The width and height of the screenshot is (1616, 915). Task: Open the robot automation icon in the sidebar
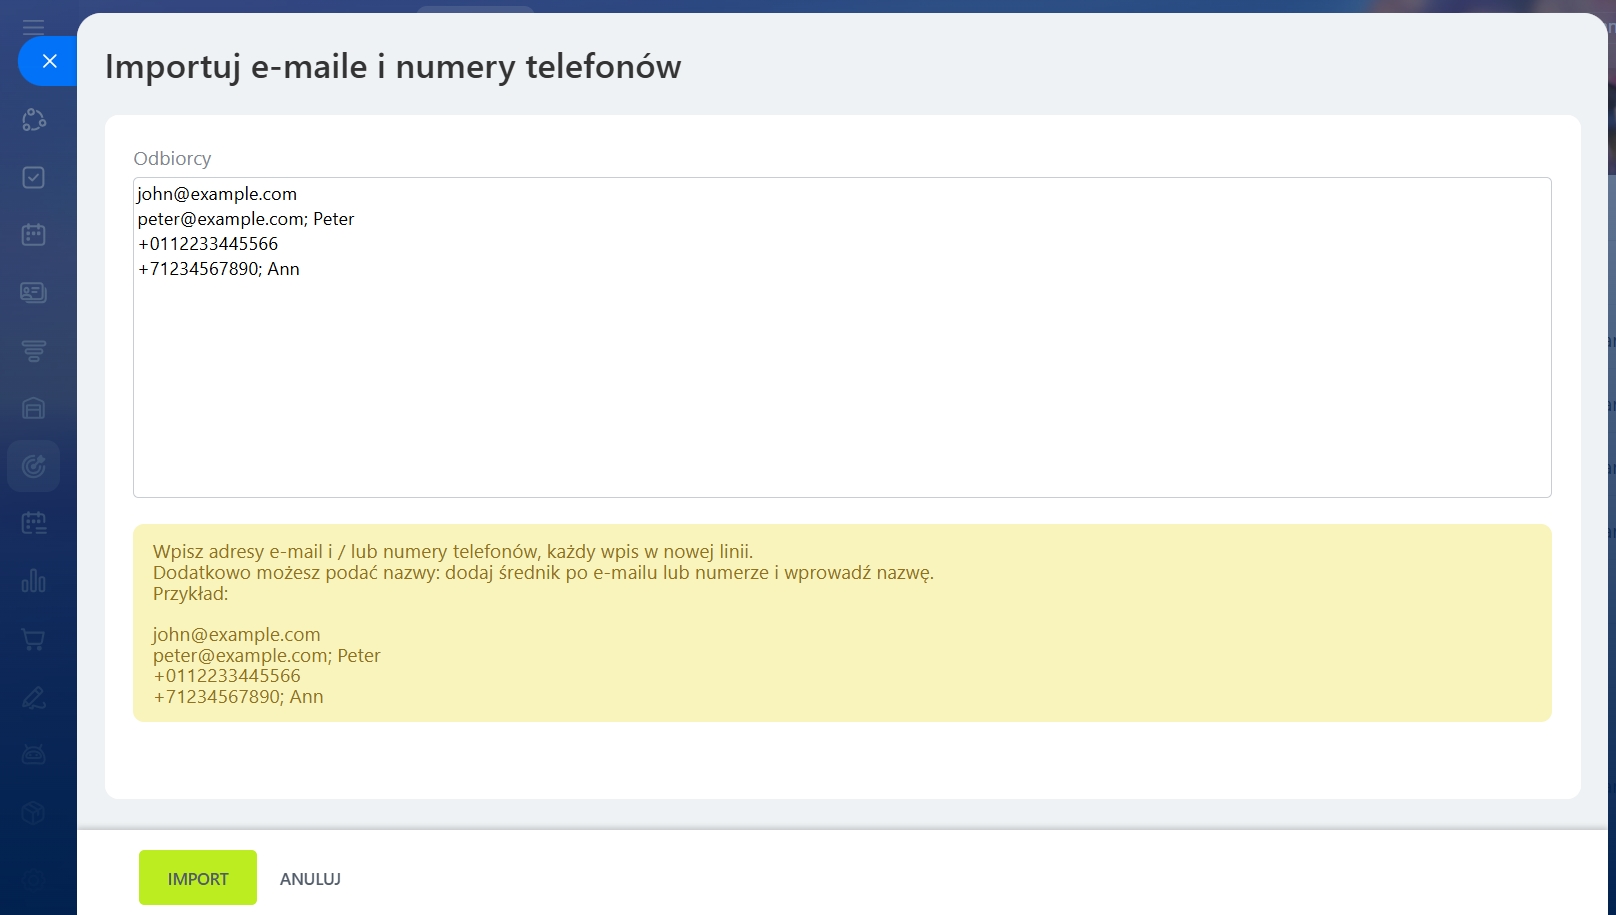pyautogui.click(x=33, y=755)
